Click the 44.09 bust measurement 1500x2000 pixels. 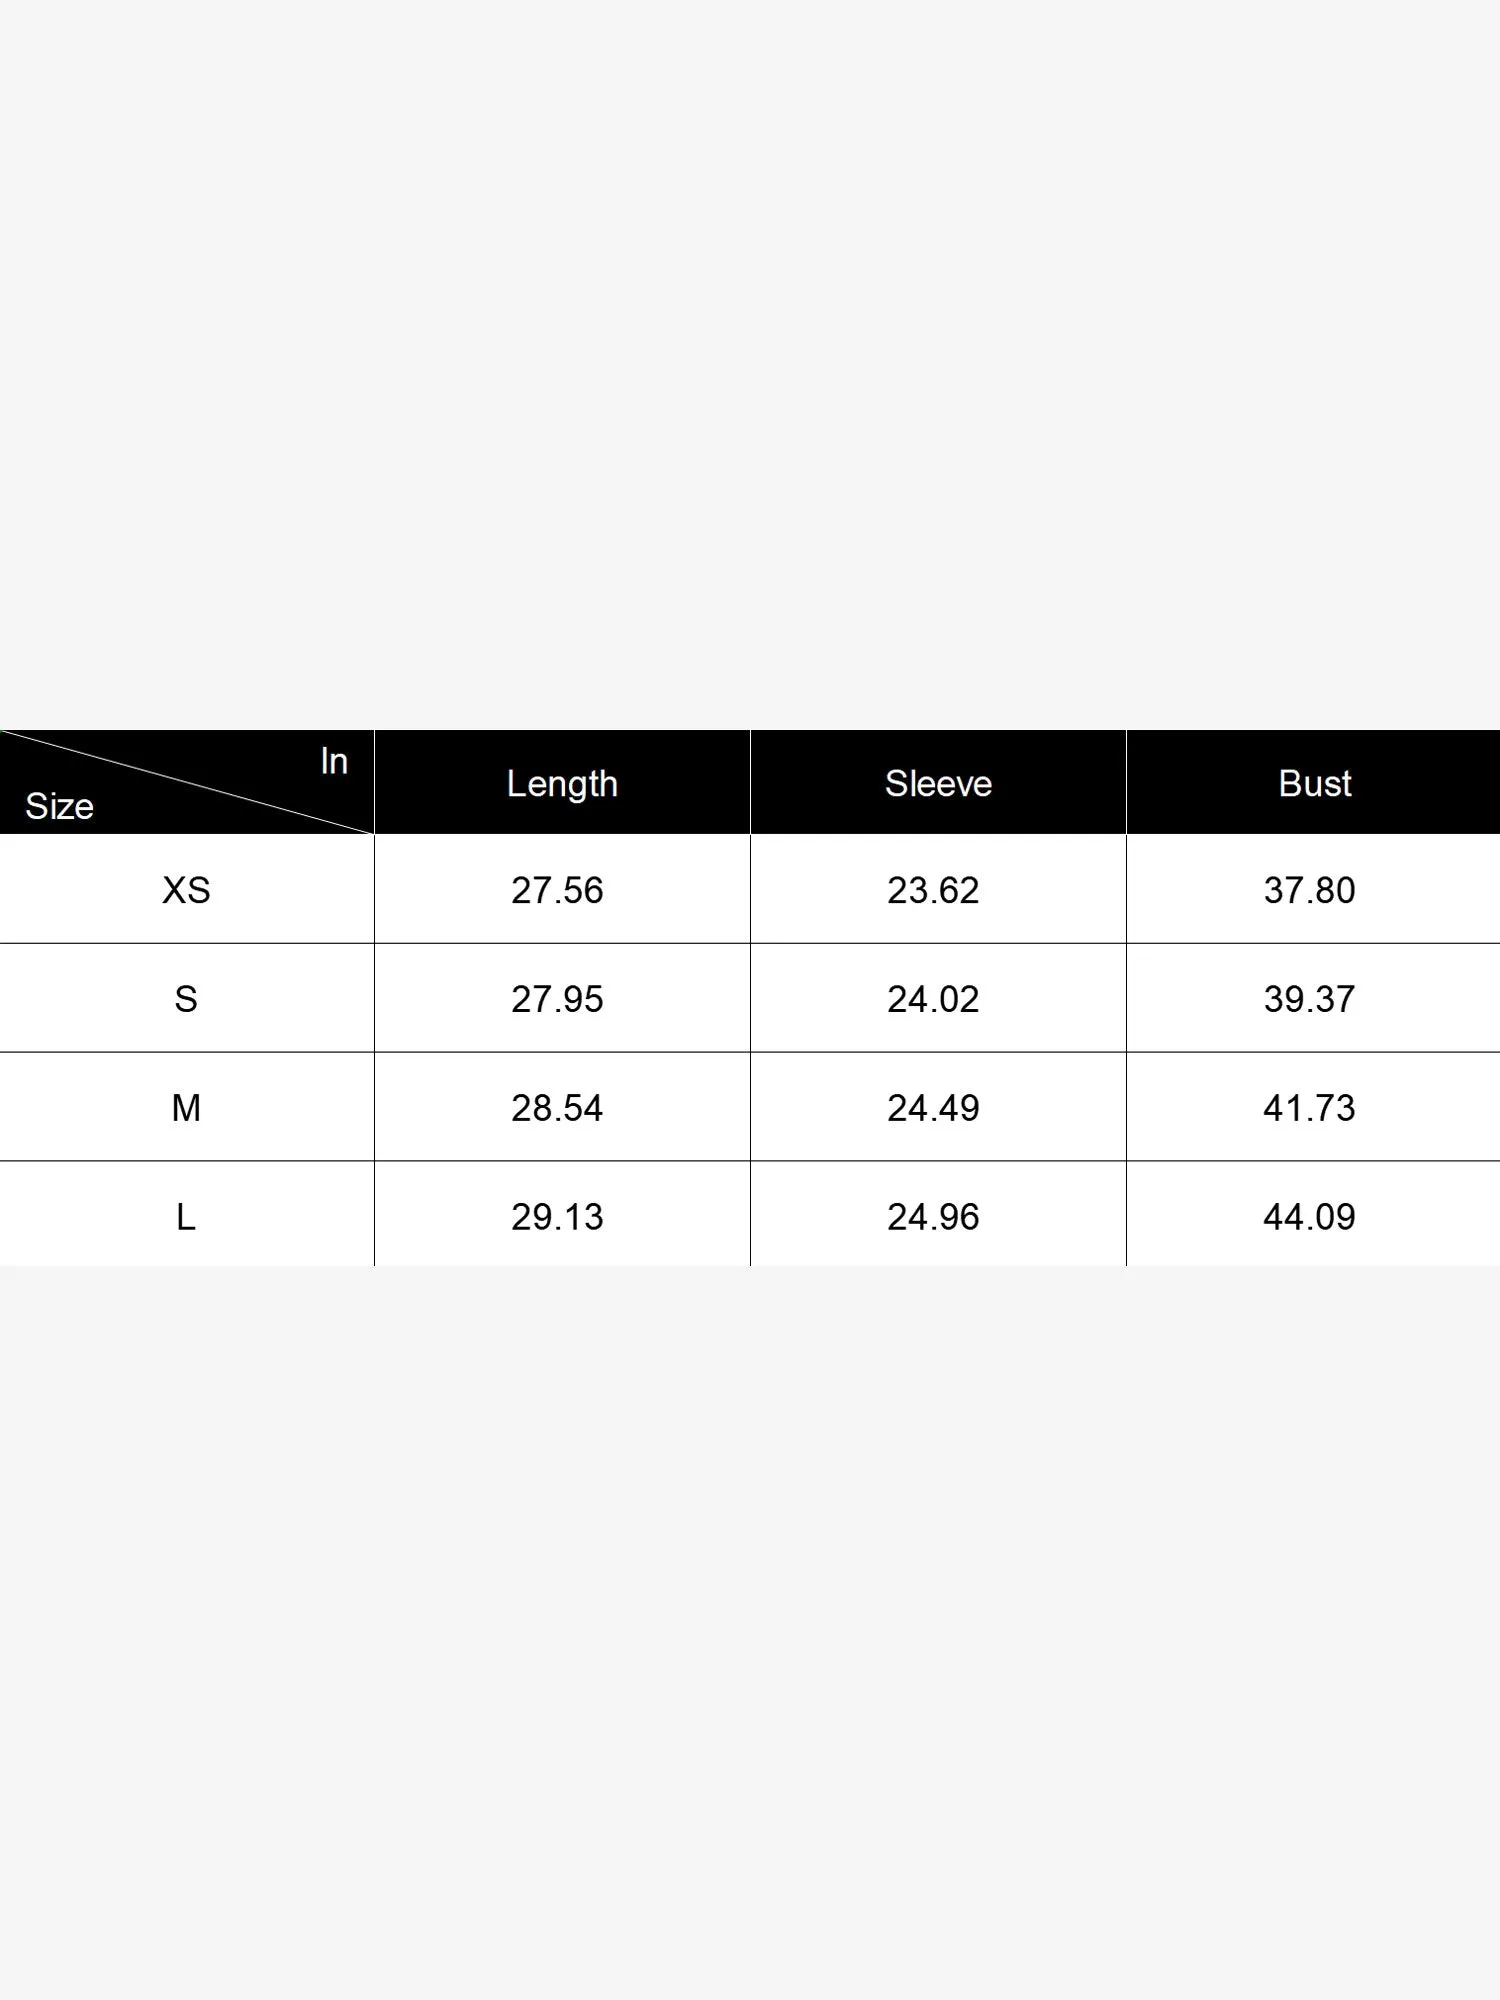[1309, 1217]
